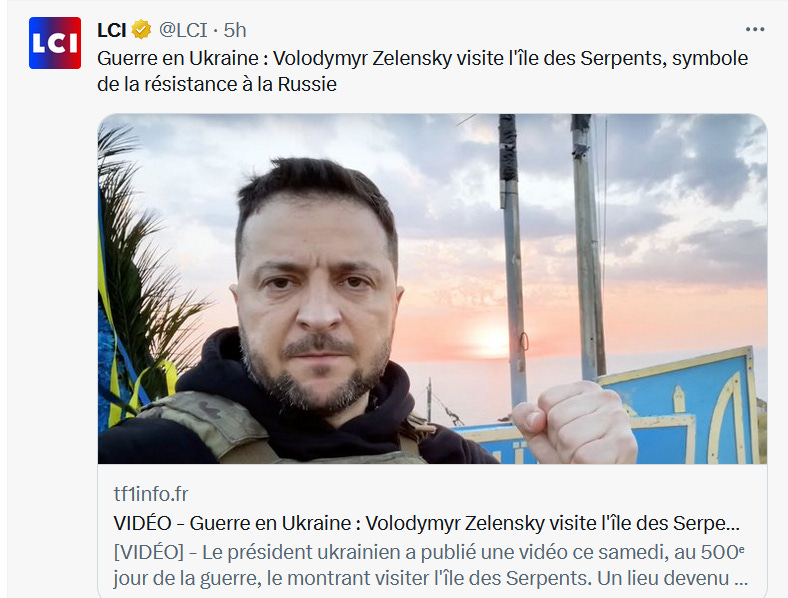Click the @LCI handle
The width and height of the screenshot is (788, 598).
pos(183,30)
